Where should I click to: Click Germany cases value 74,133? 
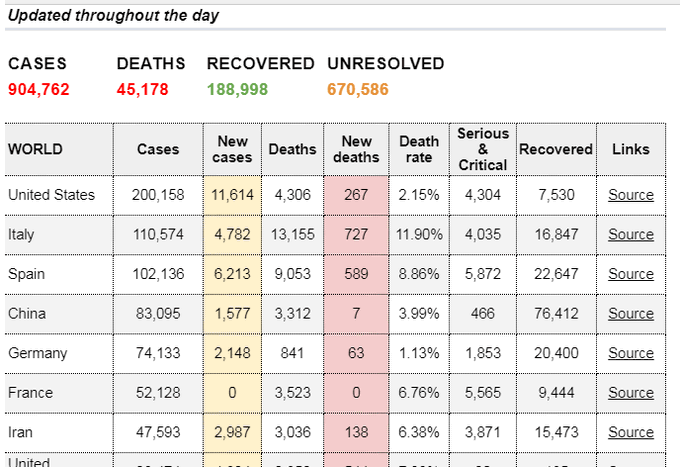[x=158, y=353]
